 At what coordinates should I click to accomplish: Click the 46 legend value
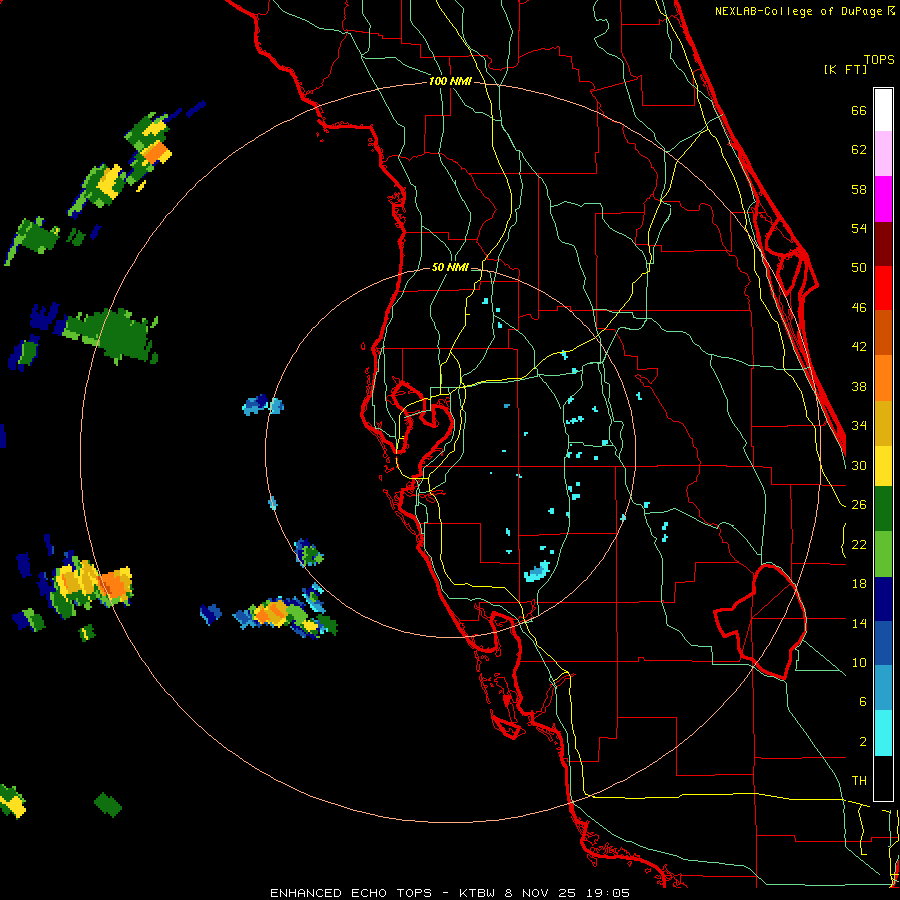point(859,308)
